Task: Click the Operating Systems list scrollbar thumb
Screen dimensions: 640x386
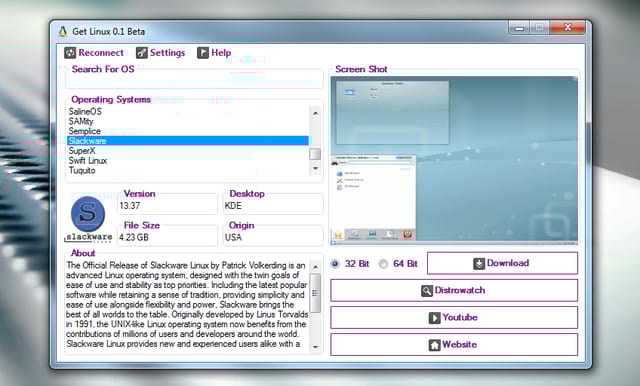Action: 315,154
